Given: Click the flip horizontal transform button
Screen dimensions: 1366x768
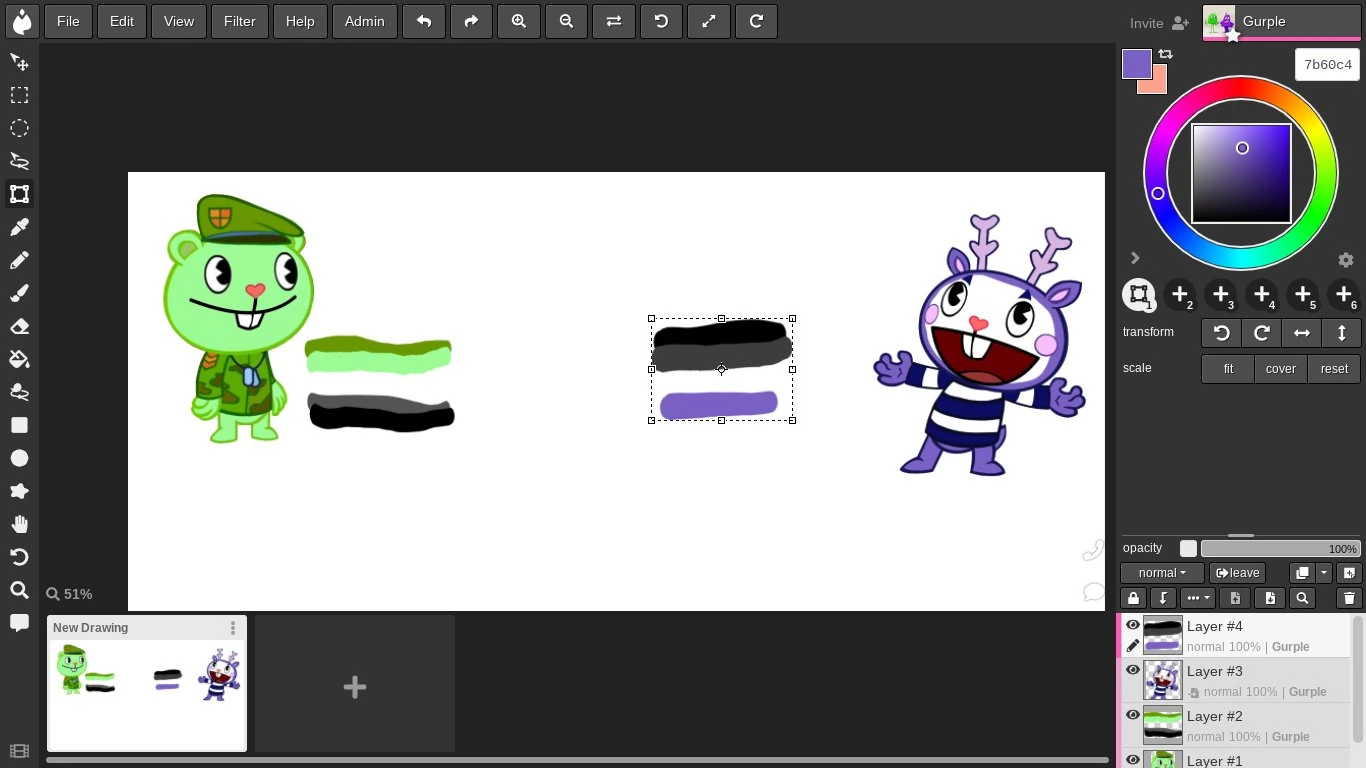Looking at the screenshot, I should 1301,333.
